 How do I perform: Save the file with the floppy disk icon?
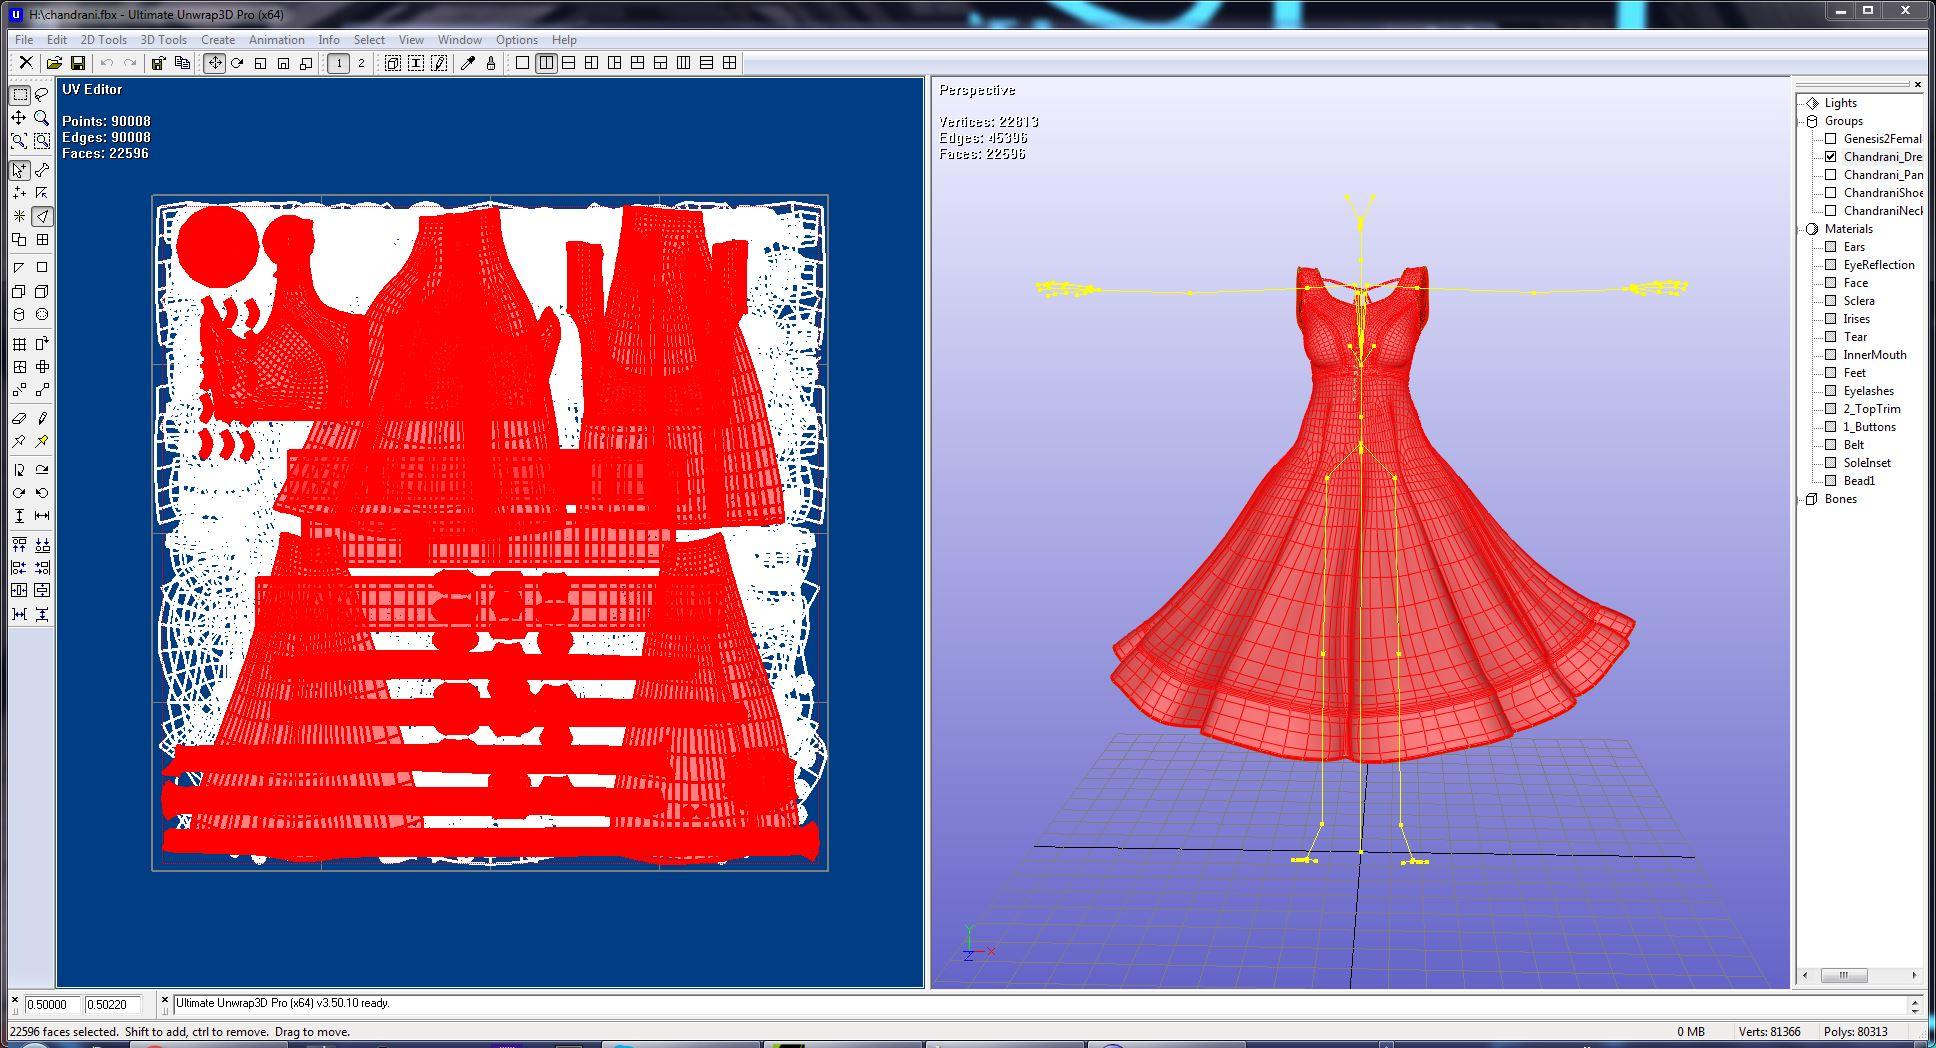[77, 63]
